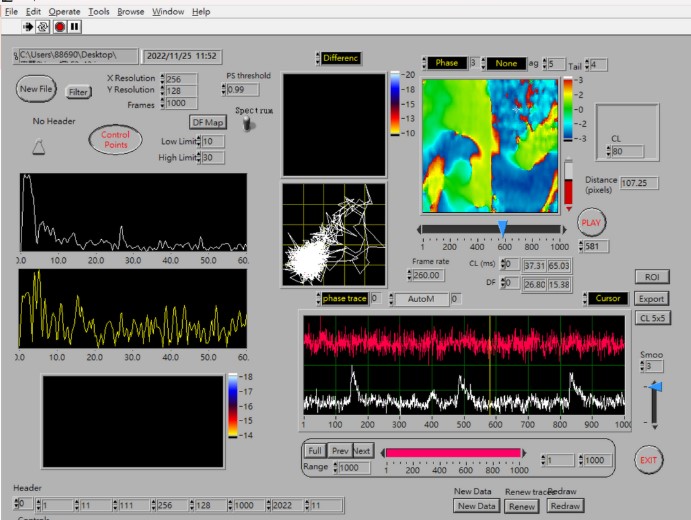
Task: Click the Export button
Action: (x=651, y=299)
